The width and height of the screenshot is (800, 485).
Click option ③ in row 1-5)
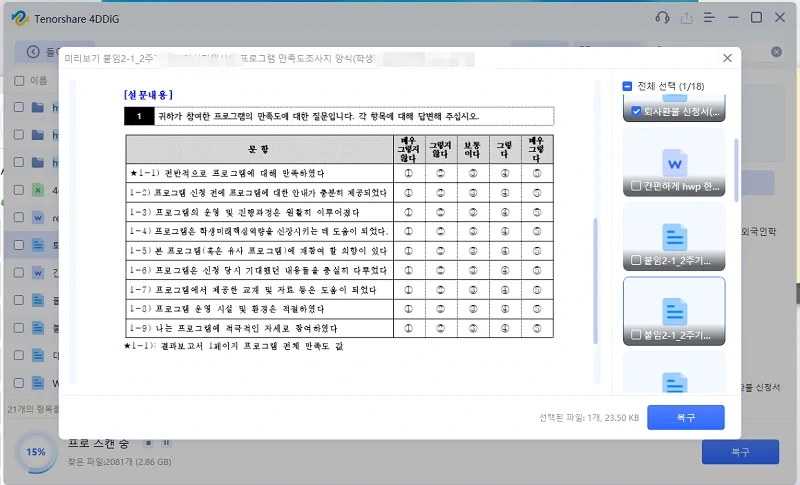click(473, 251)
